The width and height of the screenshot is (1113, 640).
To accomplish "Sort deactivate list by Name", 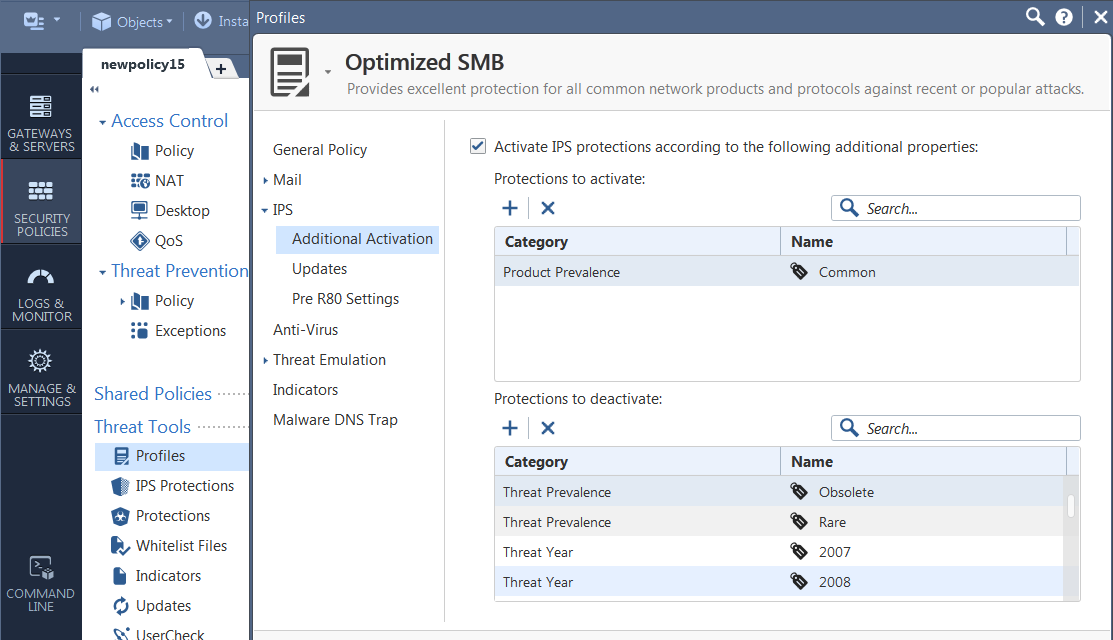I will [x=923, y=461].
